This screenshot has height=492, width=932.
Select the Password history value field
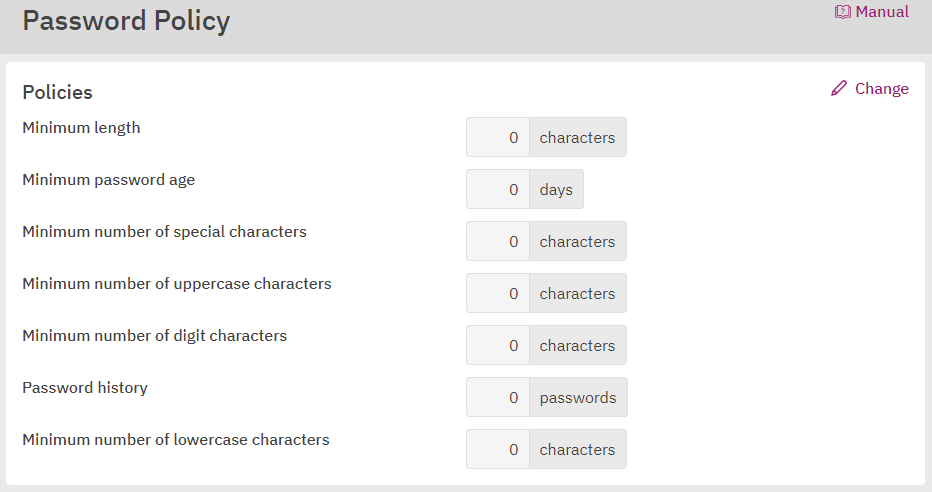pos(498,398)
